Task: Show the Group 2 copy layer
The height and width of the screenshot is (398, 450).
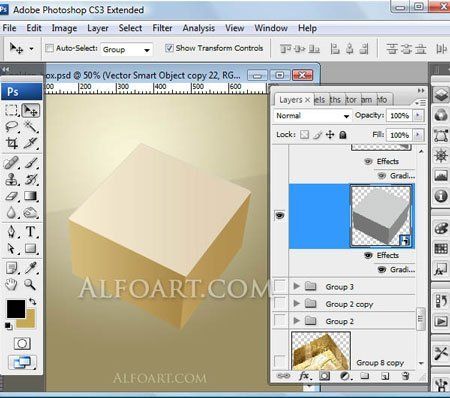Action: 280,303
